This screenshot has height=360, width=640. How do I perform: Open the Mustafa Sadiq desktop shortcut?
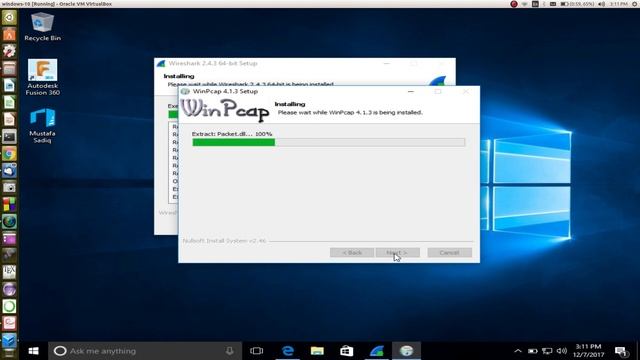(42, 126)
